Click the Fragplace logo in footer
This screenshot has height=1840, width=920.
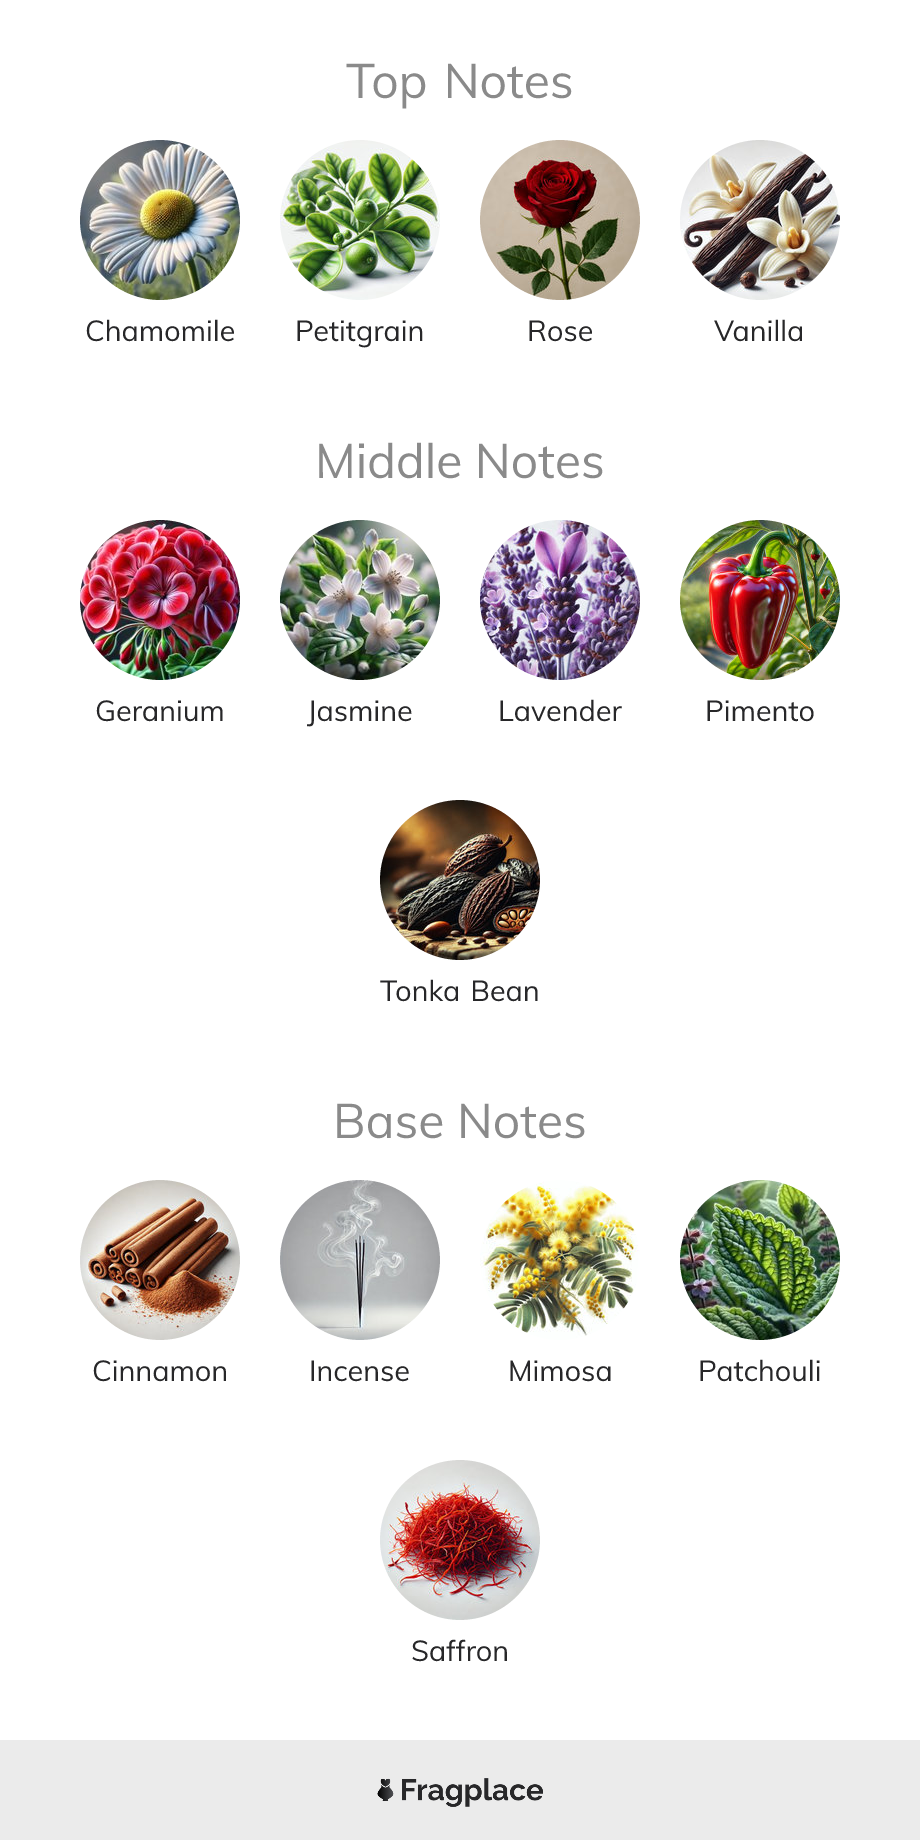pos(460,1790)
